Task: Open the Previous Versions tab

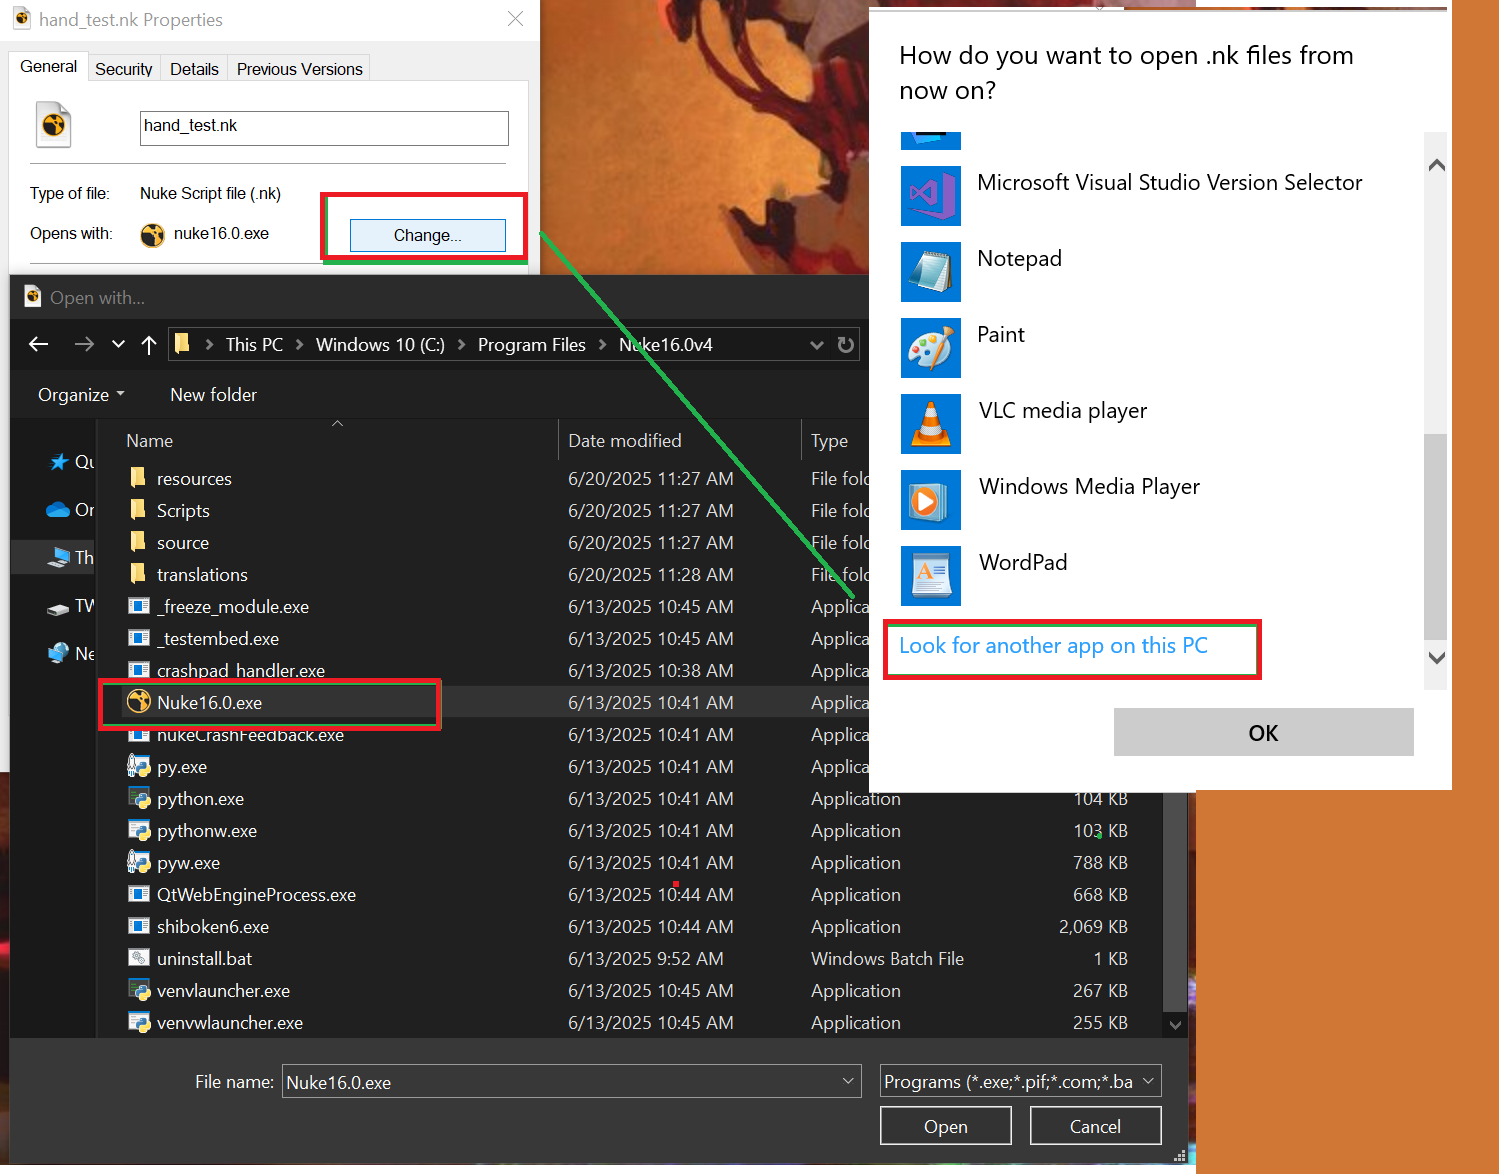Action: tap(299, 69)
